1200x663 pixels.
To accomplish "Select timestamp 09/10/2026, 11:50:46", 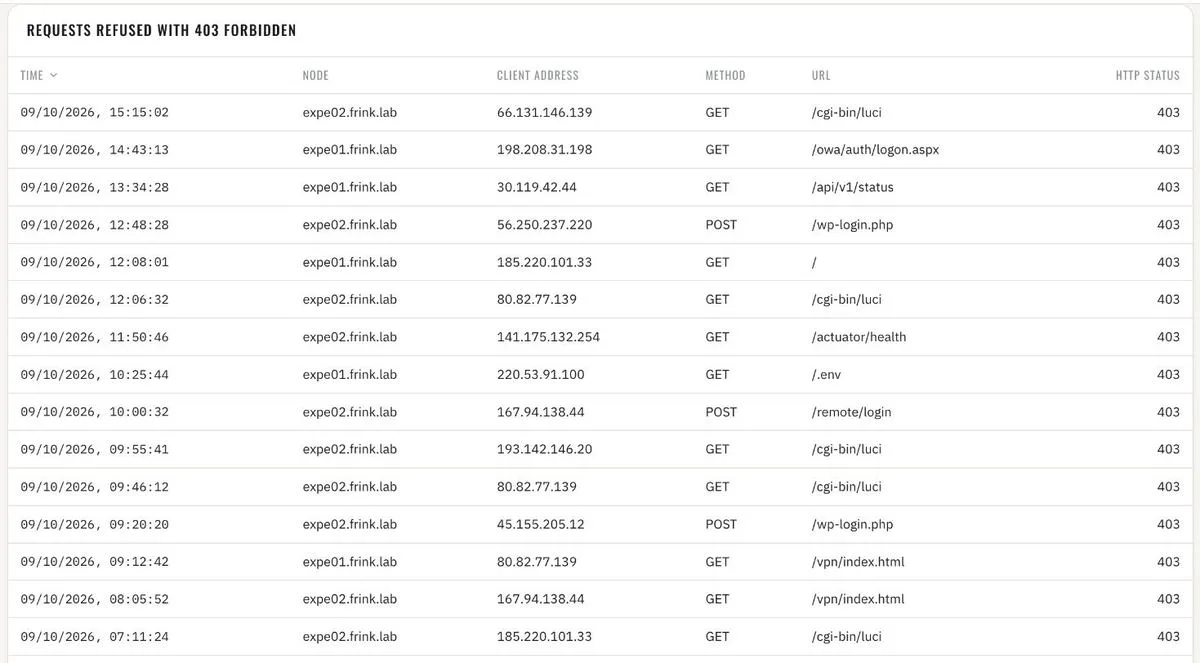I will [x=95, y=337].
